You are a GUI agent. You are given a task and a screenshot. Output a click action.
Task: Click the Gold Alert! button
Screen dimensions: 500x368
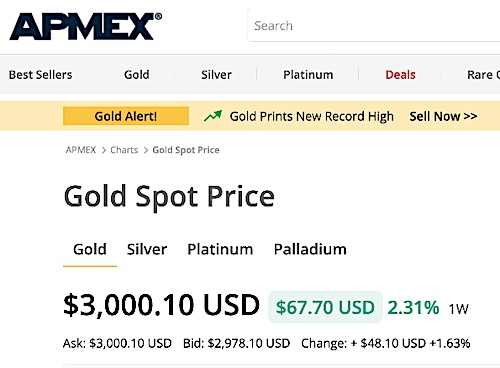pyautogui.click(x=126, y=116)
